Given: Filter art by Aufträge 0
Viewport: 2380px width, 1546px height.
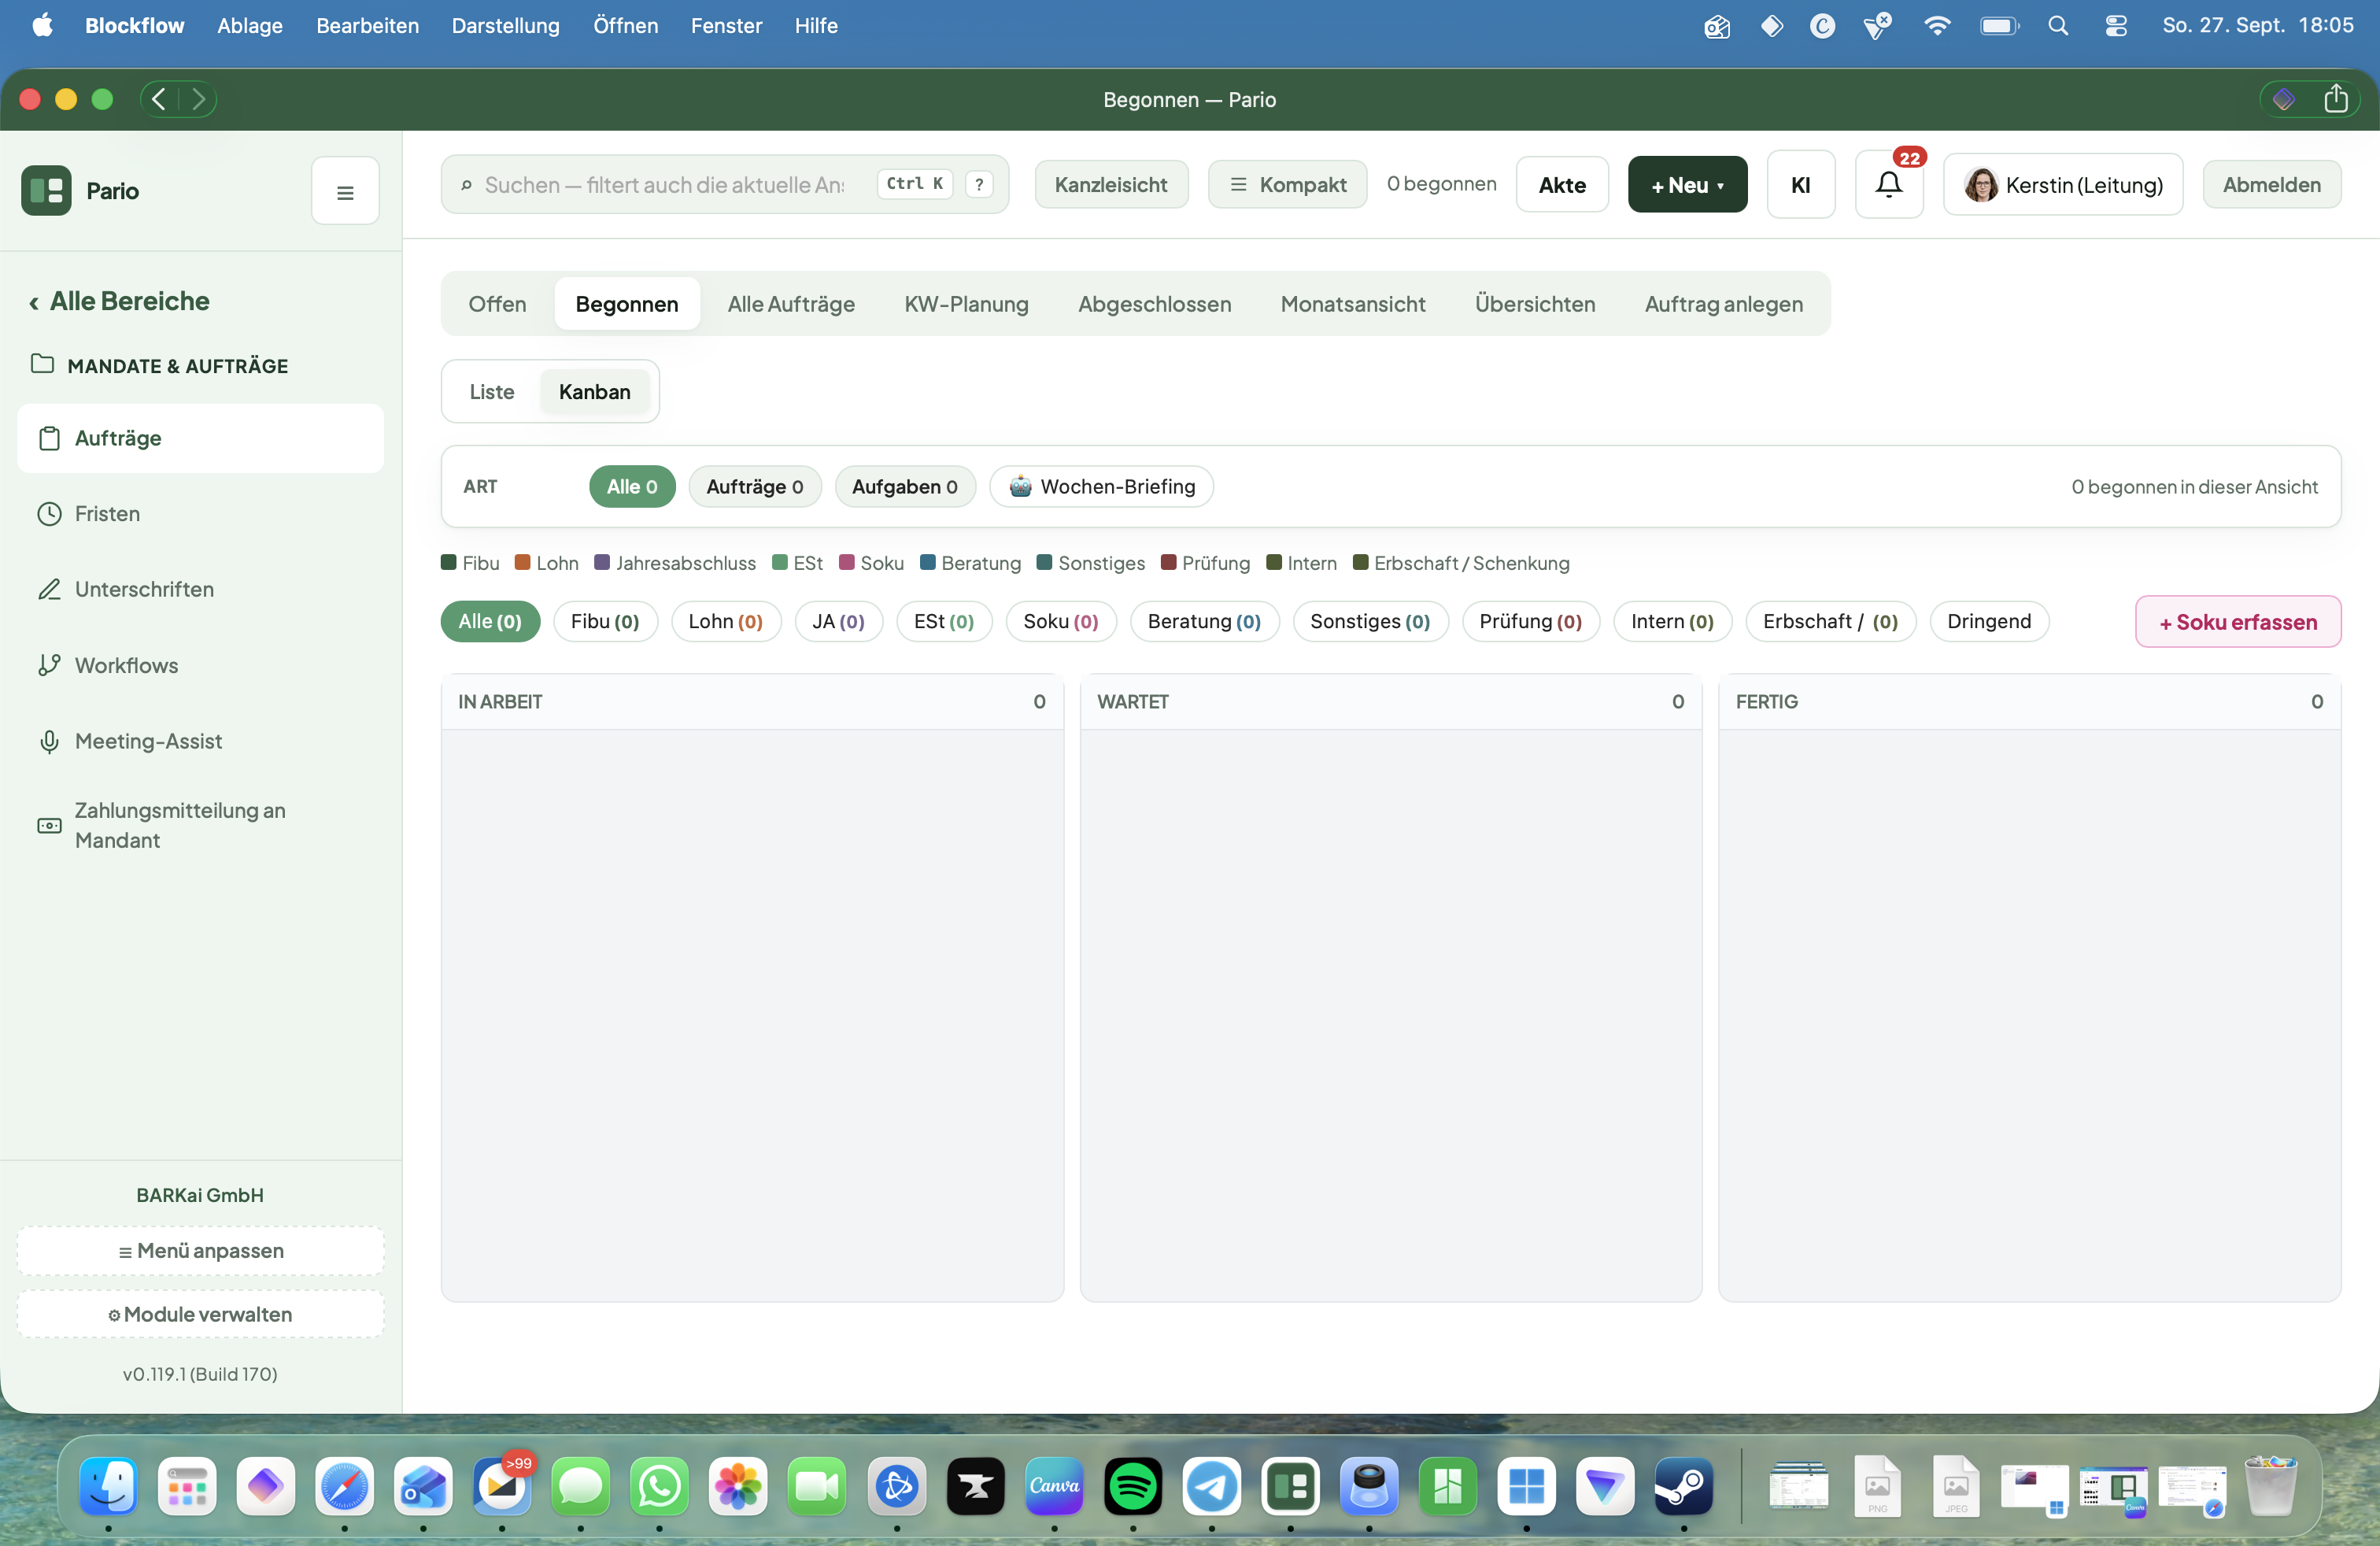Looking at the screenshot, I should tap(755, 487).
